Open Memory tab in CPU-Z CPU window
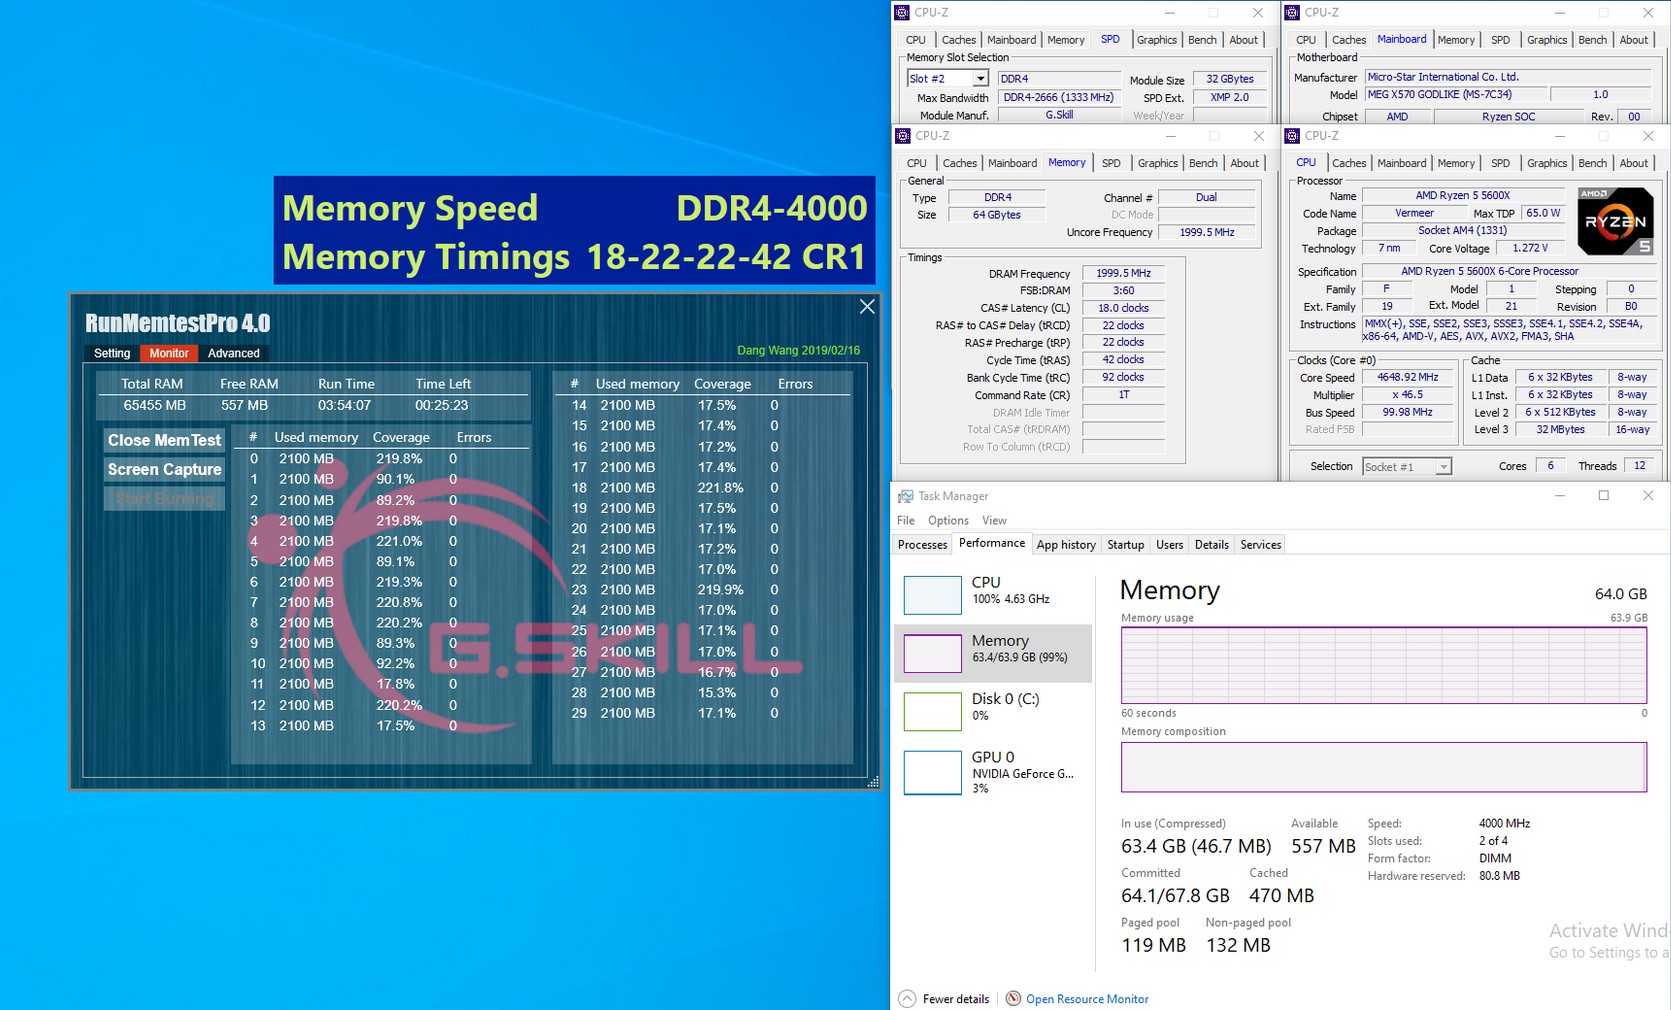Viewport: 1671px width, 1010px height. tap(1455, 163)
